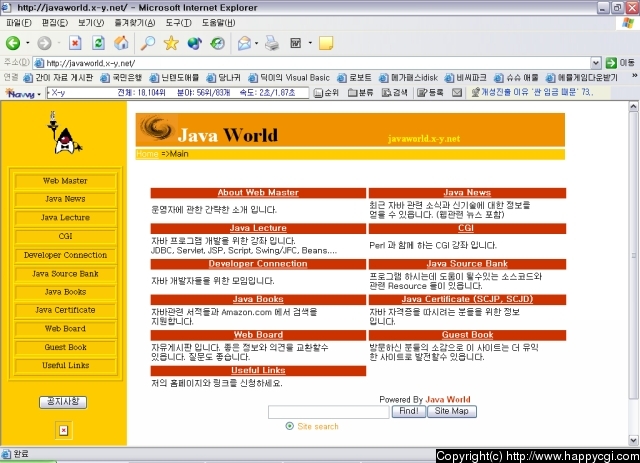Click the site search text field
The width and height of the screenshot is (640, 463).
(329, 412)
